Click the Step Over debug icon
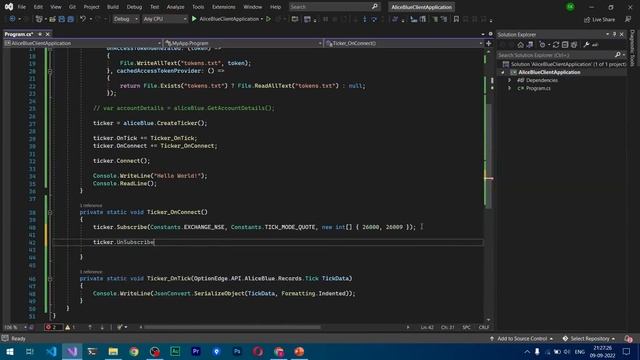The image size is (640, 360). (374, 19)
